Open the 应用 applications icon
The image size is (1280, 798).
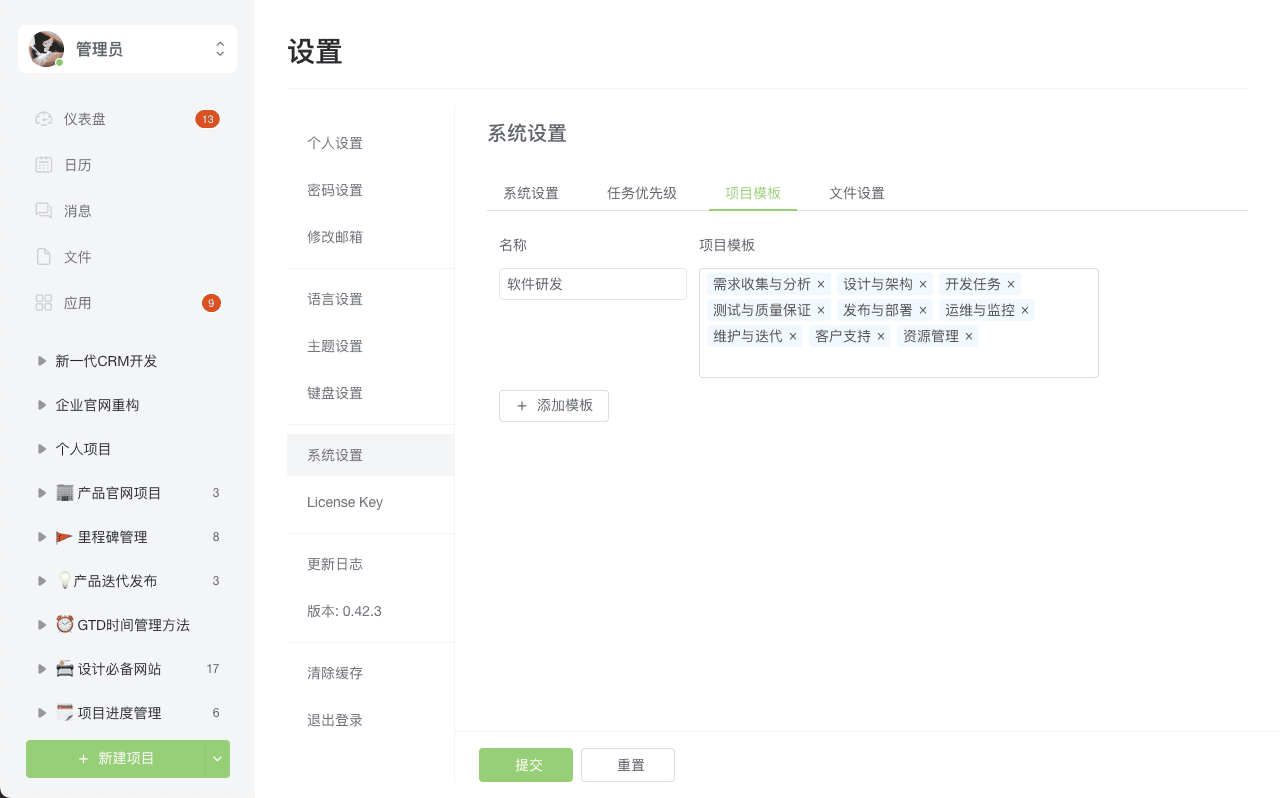pos(43,302)
